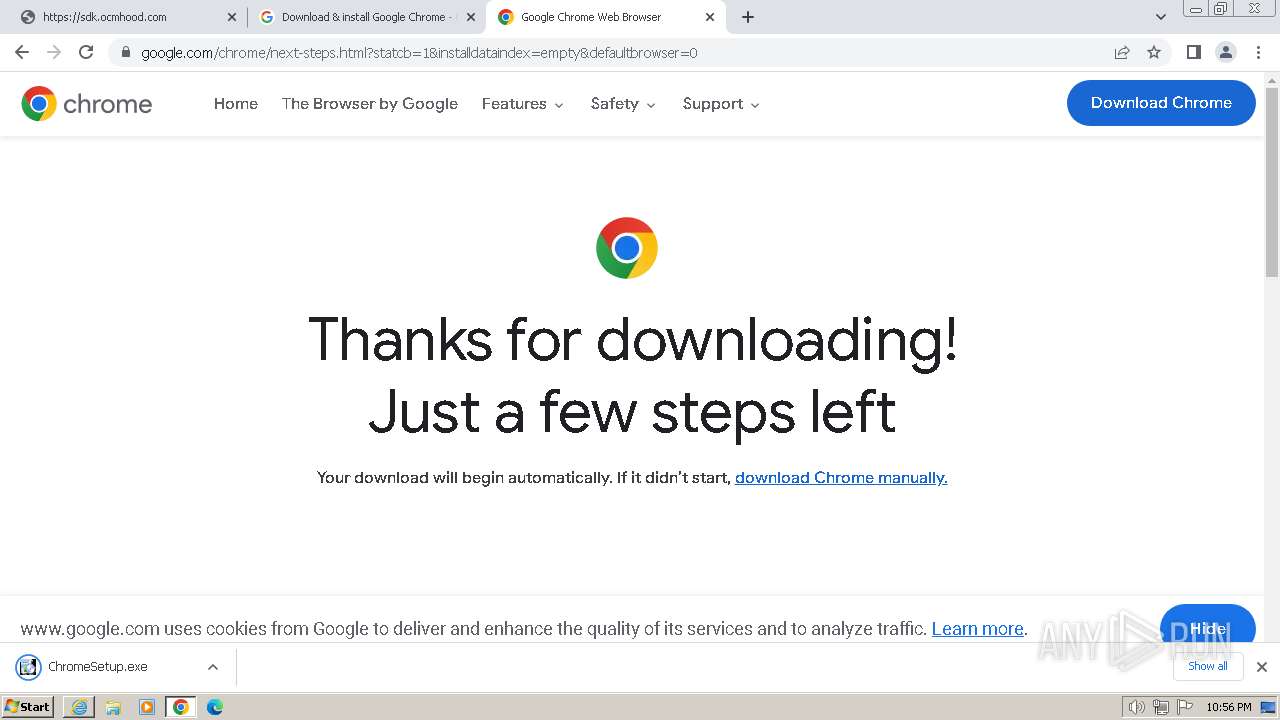Image resolution: width=1280 pixels, height=720 pixels.
Task: Launch Microsoft Edge from the taskbar
Action: [215, 707]
